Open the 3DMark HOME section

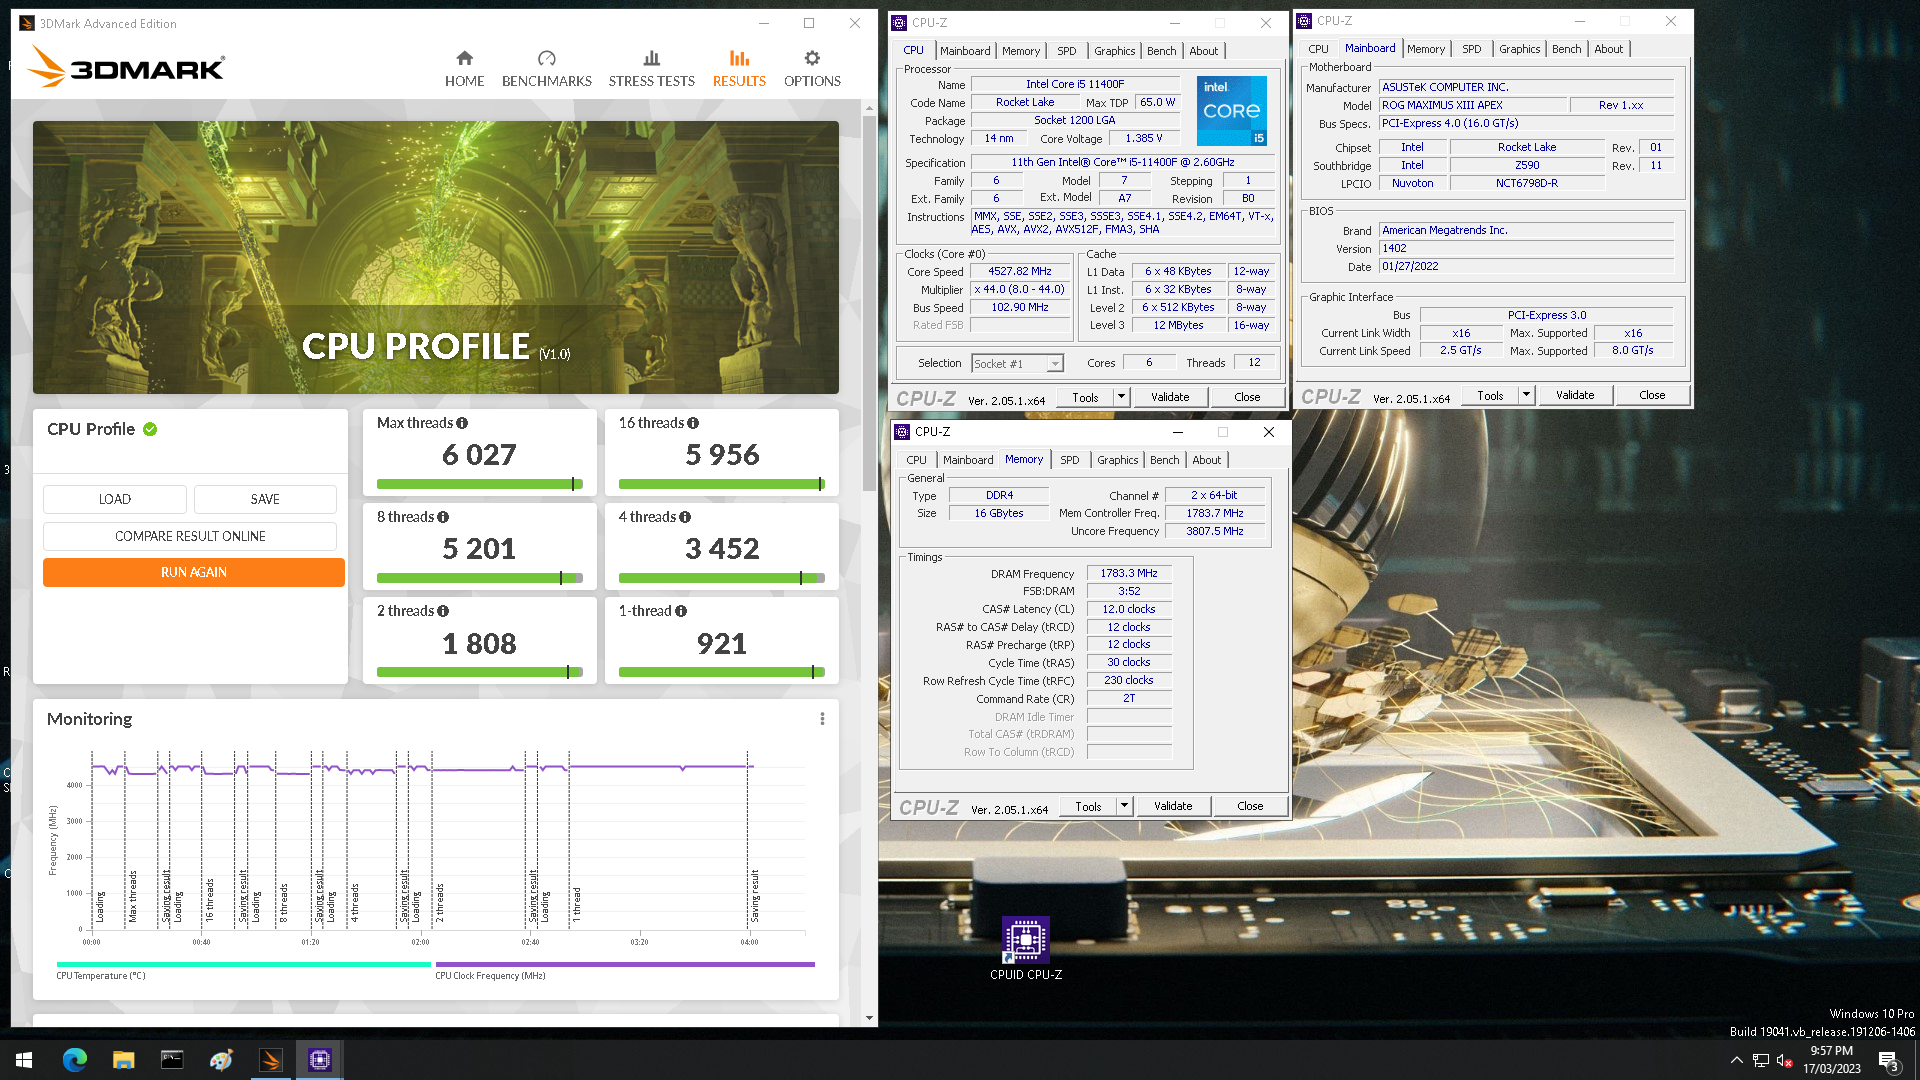(x=464, y=68)
